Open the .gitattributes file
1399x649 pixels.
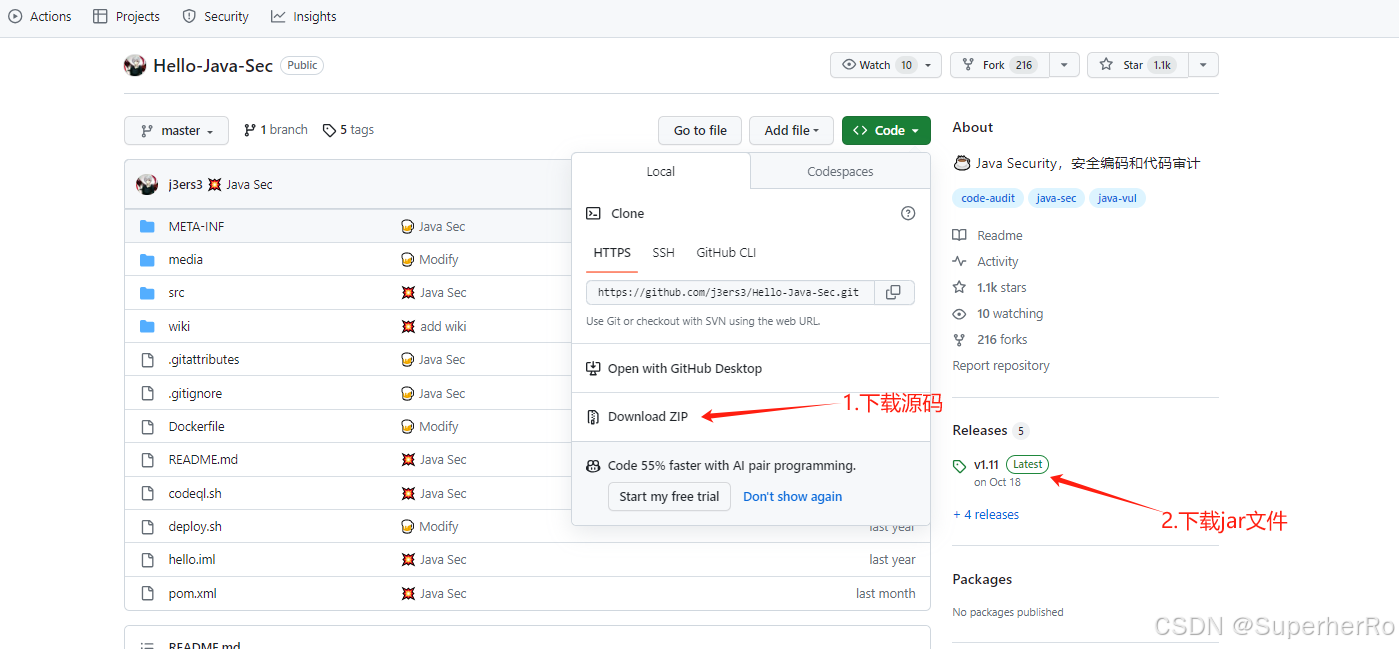[204, 360]
